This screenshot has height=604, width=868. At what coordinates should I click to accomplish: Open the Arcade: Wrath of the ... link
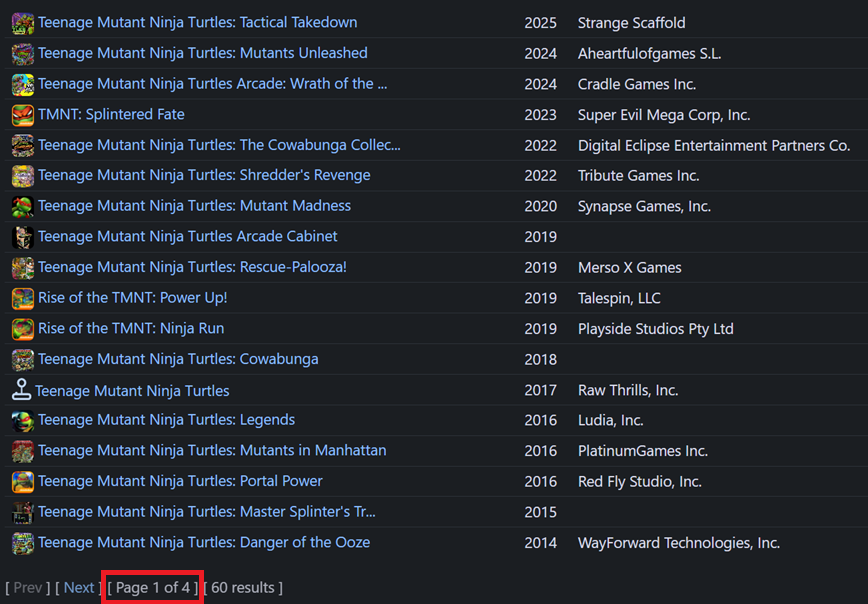click(213, 84)
